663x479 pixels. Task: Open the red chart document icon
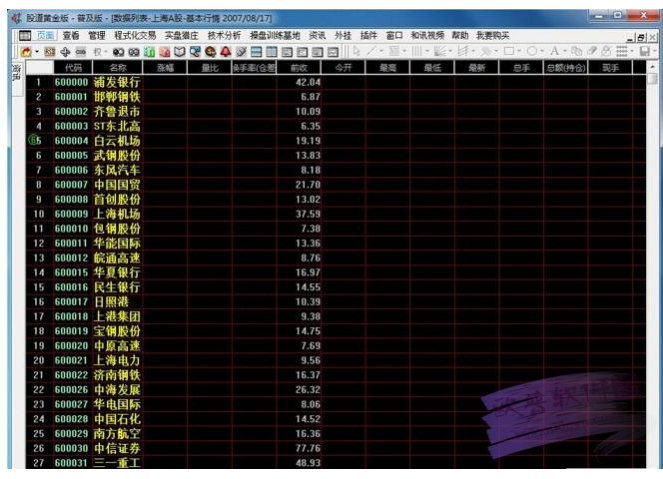coord(164,52)
